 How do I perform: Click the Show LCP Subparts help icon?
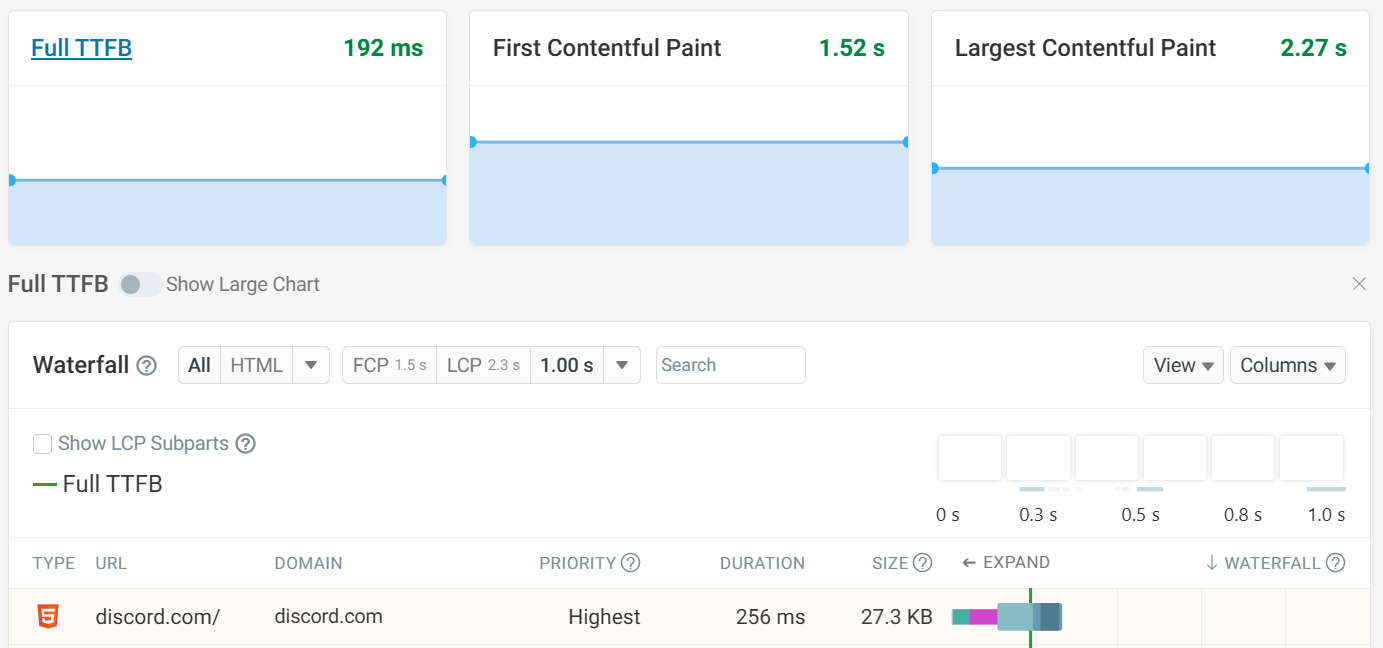pos(246,443)
